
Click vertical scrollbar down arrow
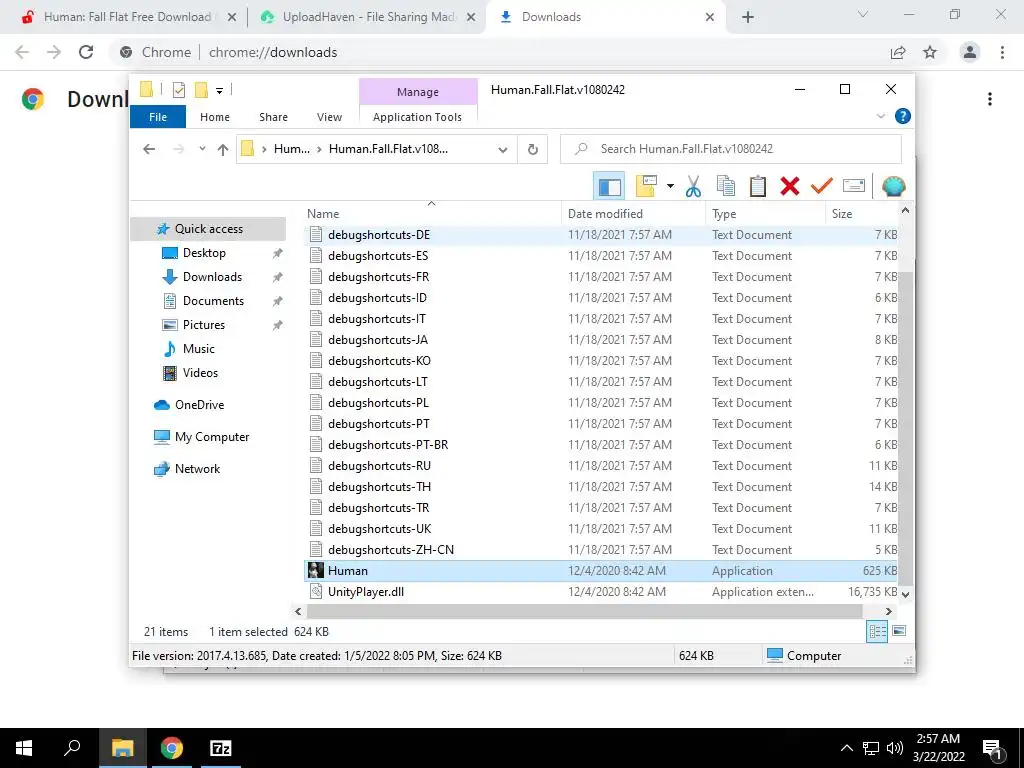(905, 594)
